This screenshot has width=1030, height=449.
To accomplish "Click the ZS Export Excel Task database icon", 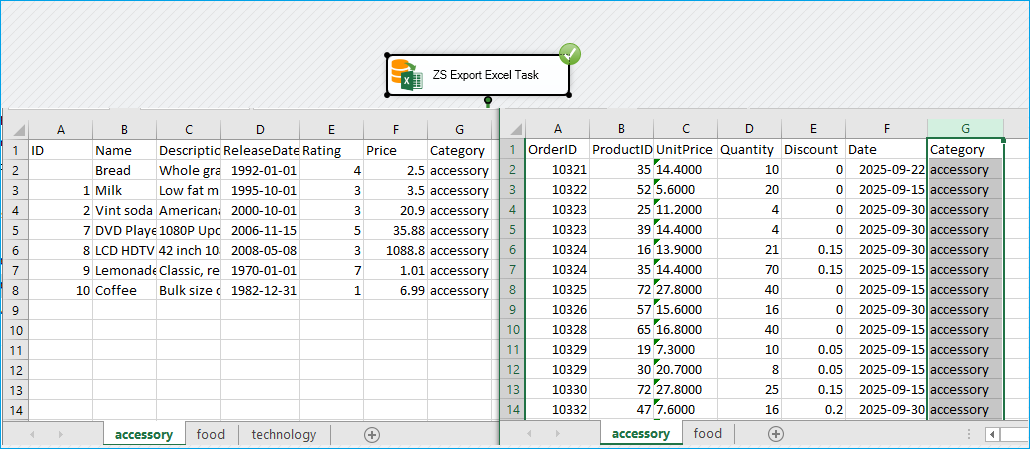I will coord(407,75).
